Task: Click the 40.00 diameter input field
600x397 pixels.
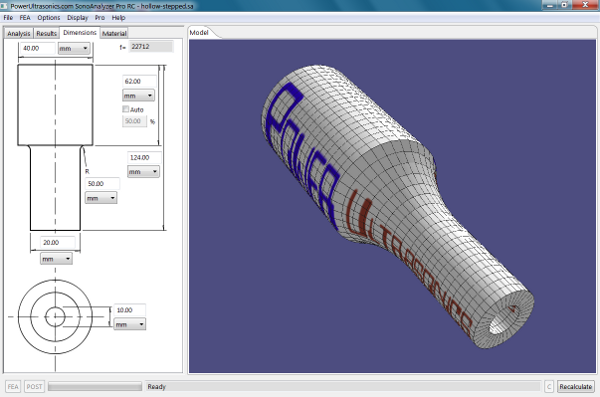Action: point(37,48)
